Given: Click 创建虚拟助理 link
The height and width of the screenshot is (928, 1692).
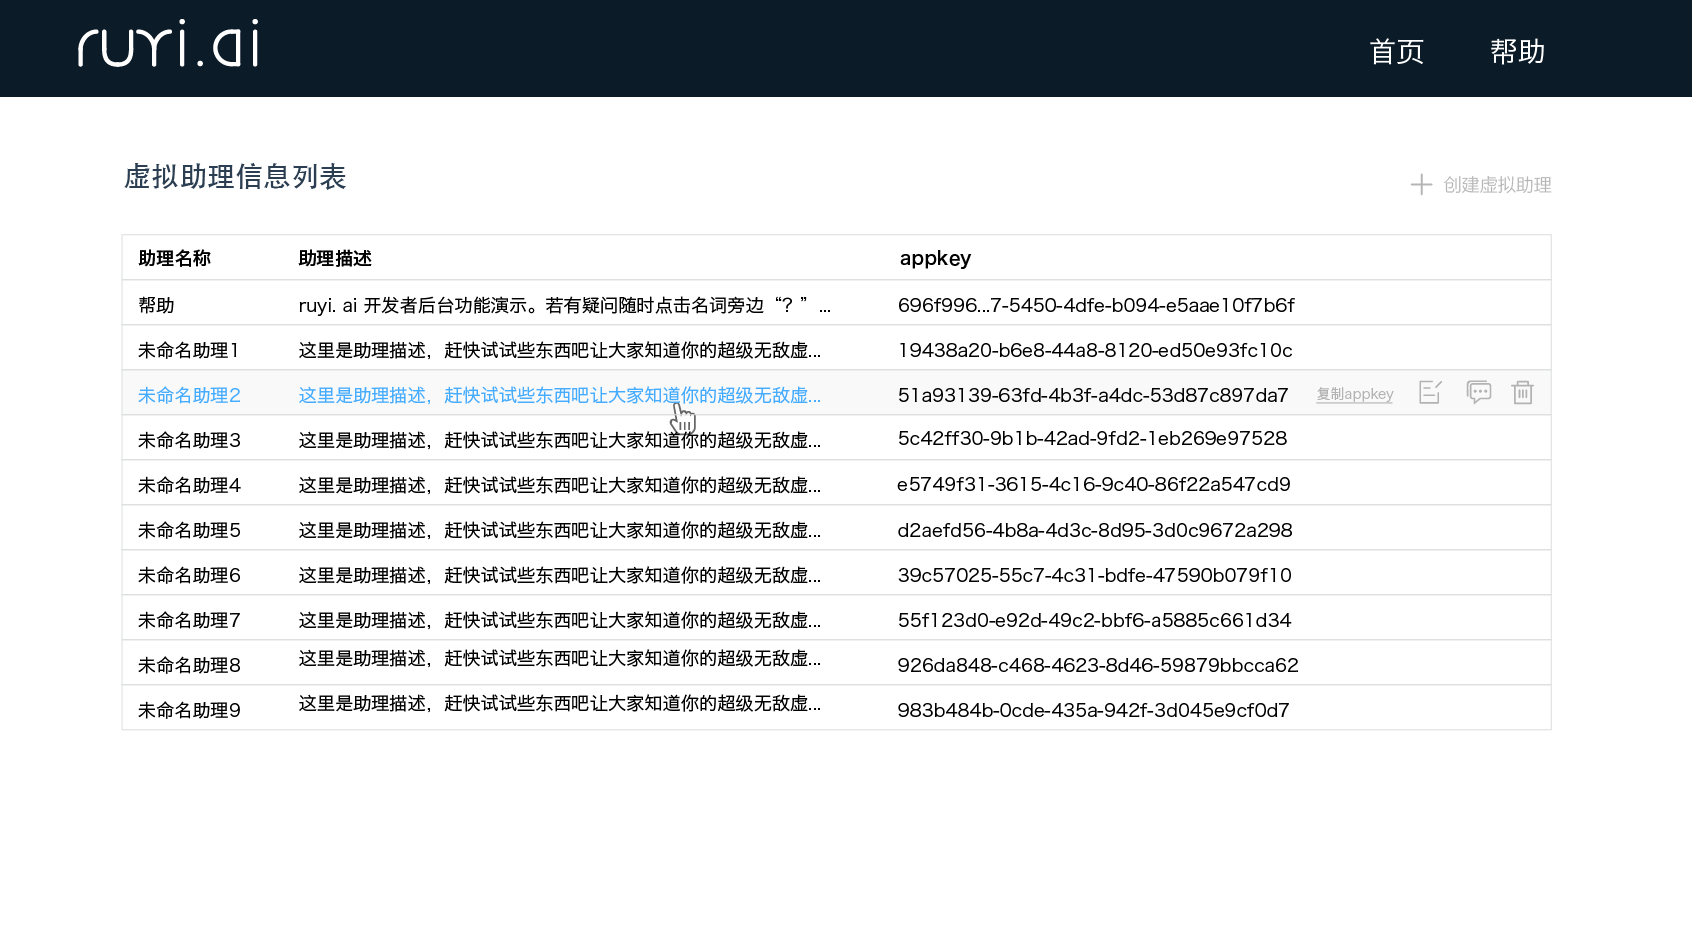Looking at the screenshot, I should (1497, 185).
